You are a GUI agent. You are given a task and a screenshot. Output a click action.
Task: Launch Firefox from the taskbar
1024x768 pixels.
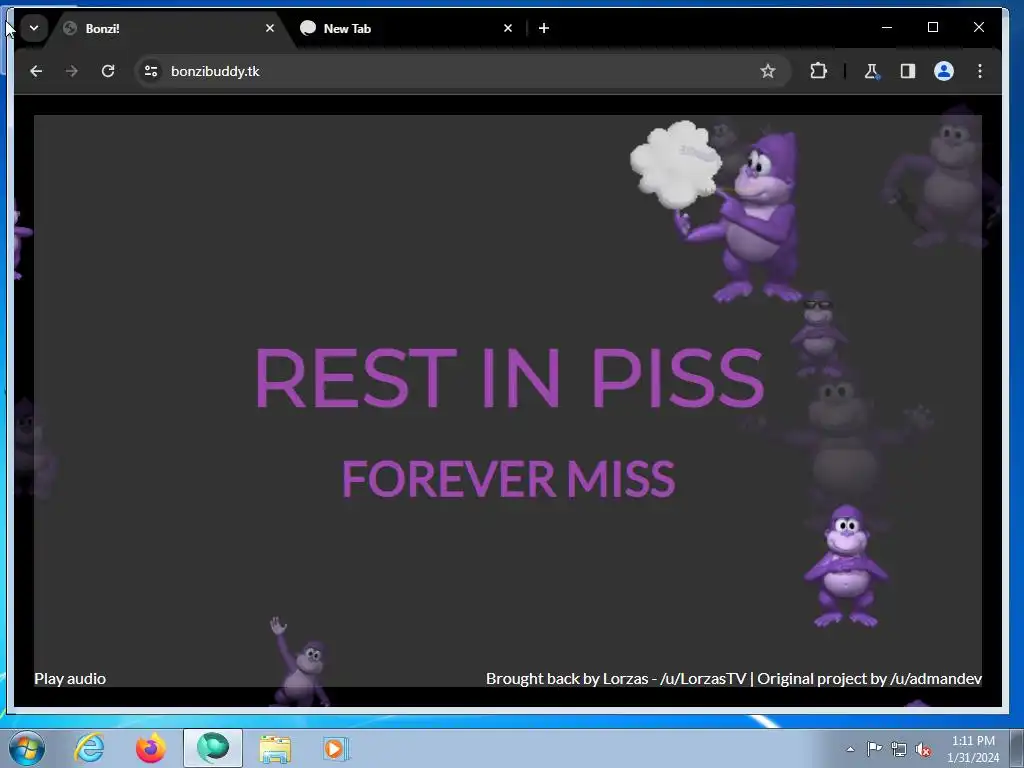pyautogui.click(x=151, y=748)
